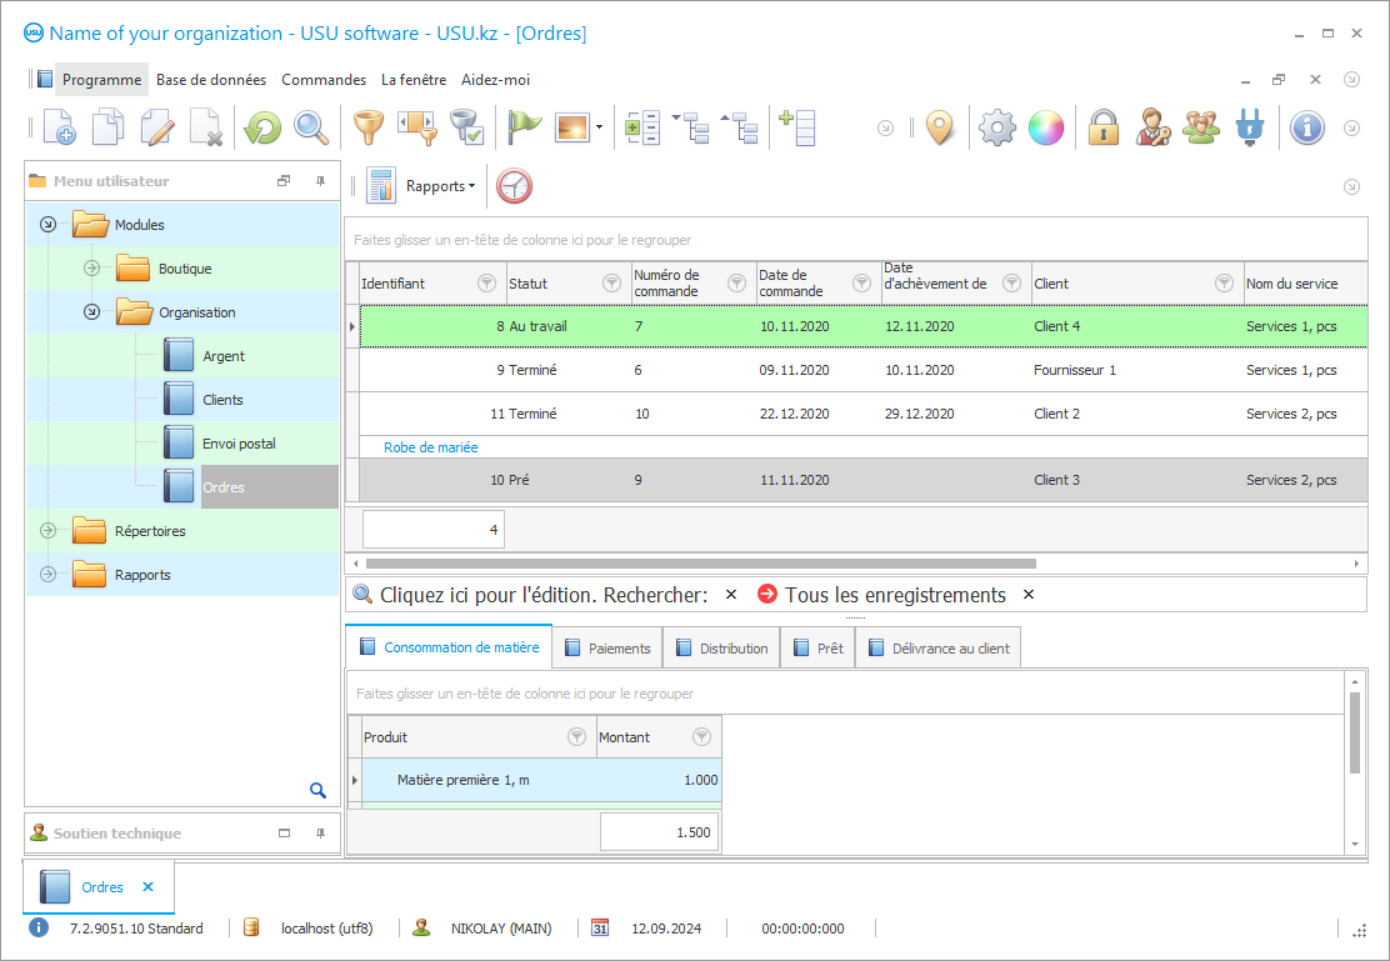This screenshot has height=961, width=1390.
Task: Open the Statut column filter
Action: tap(612, 283)
